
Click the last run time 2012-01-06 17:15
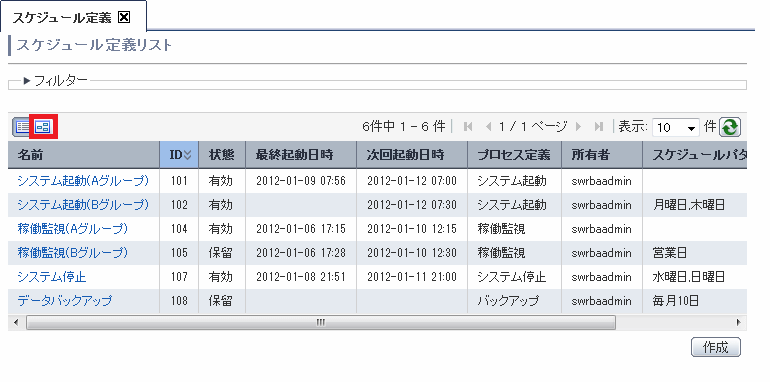tap(301, 229)
